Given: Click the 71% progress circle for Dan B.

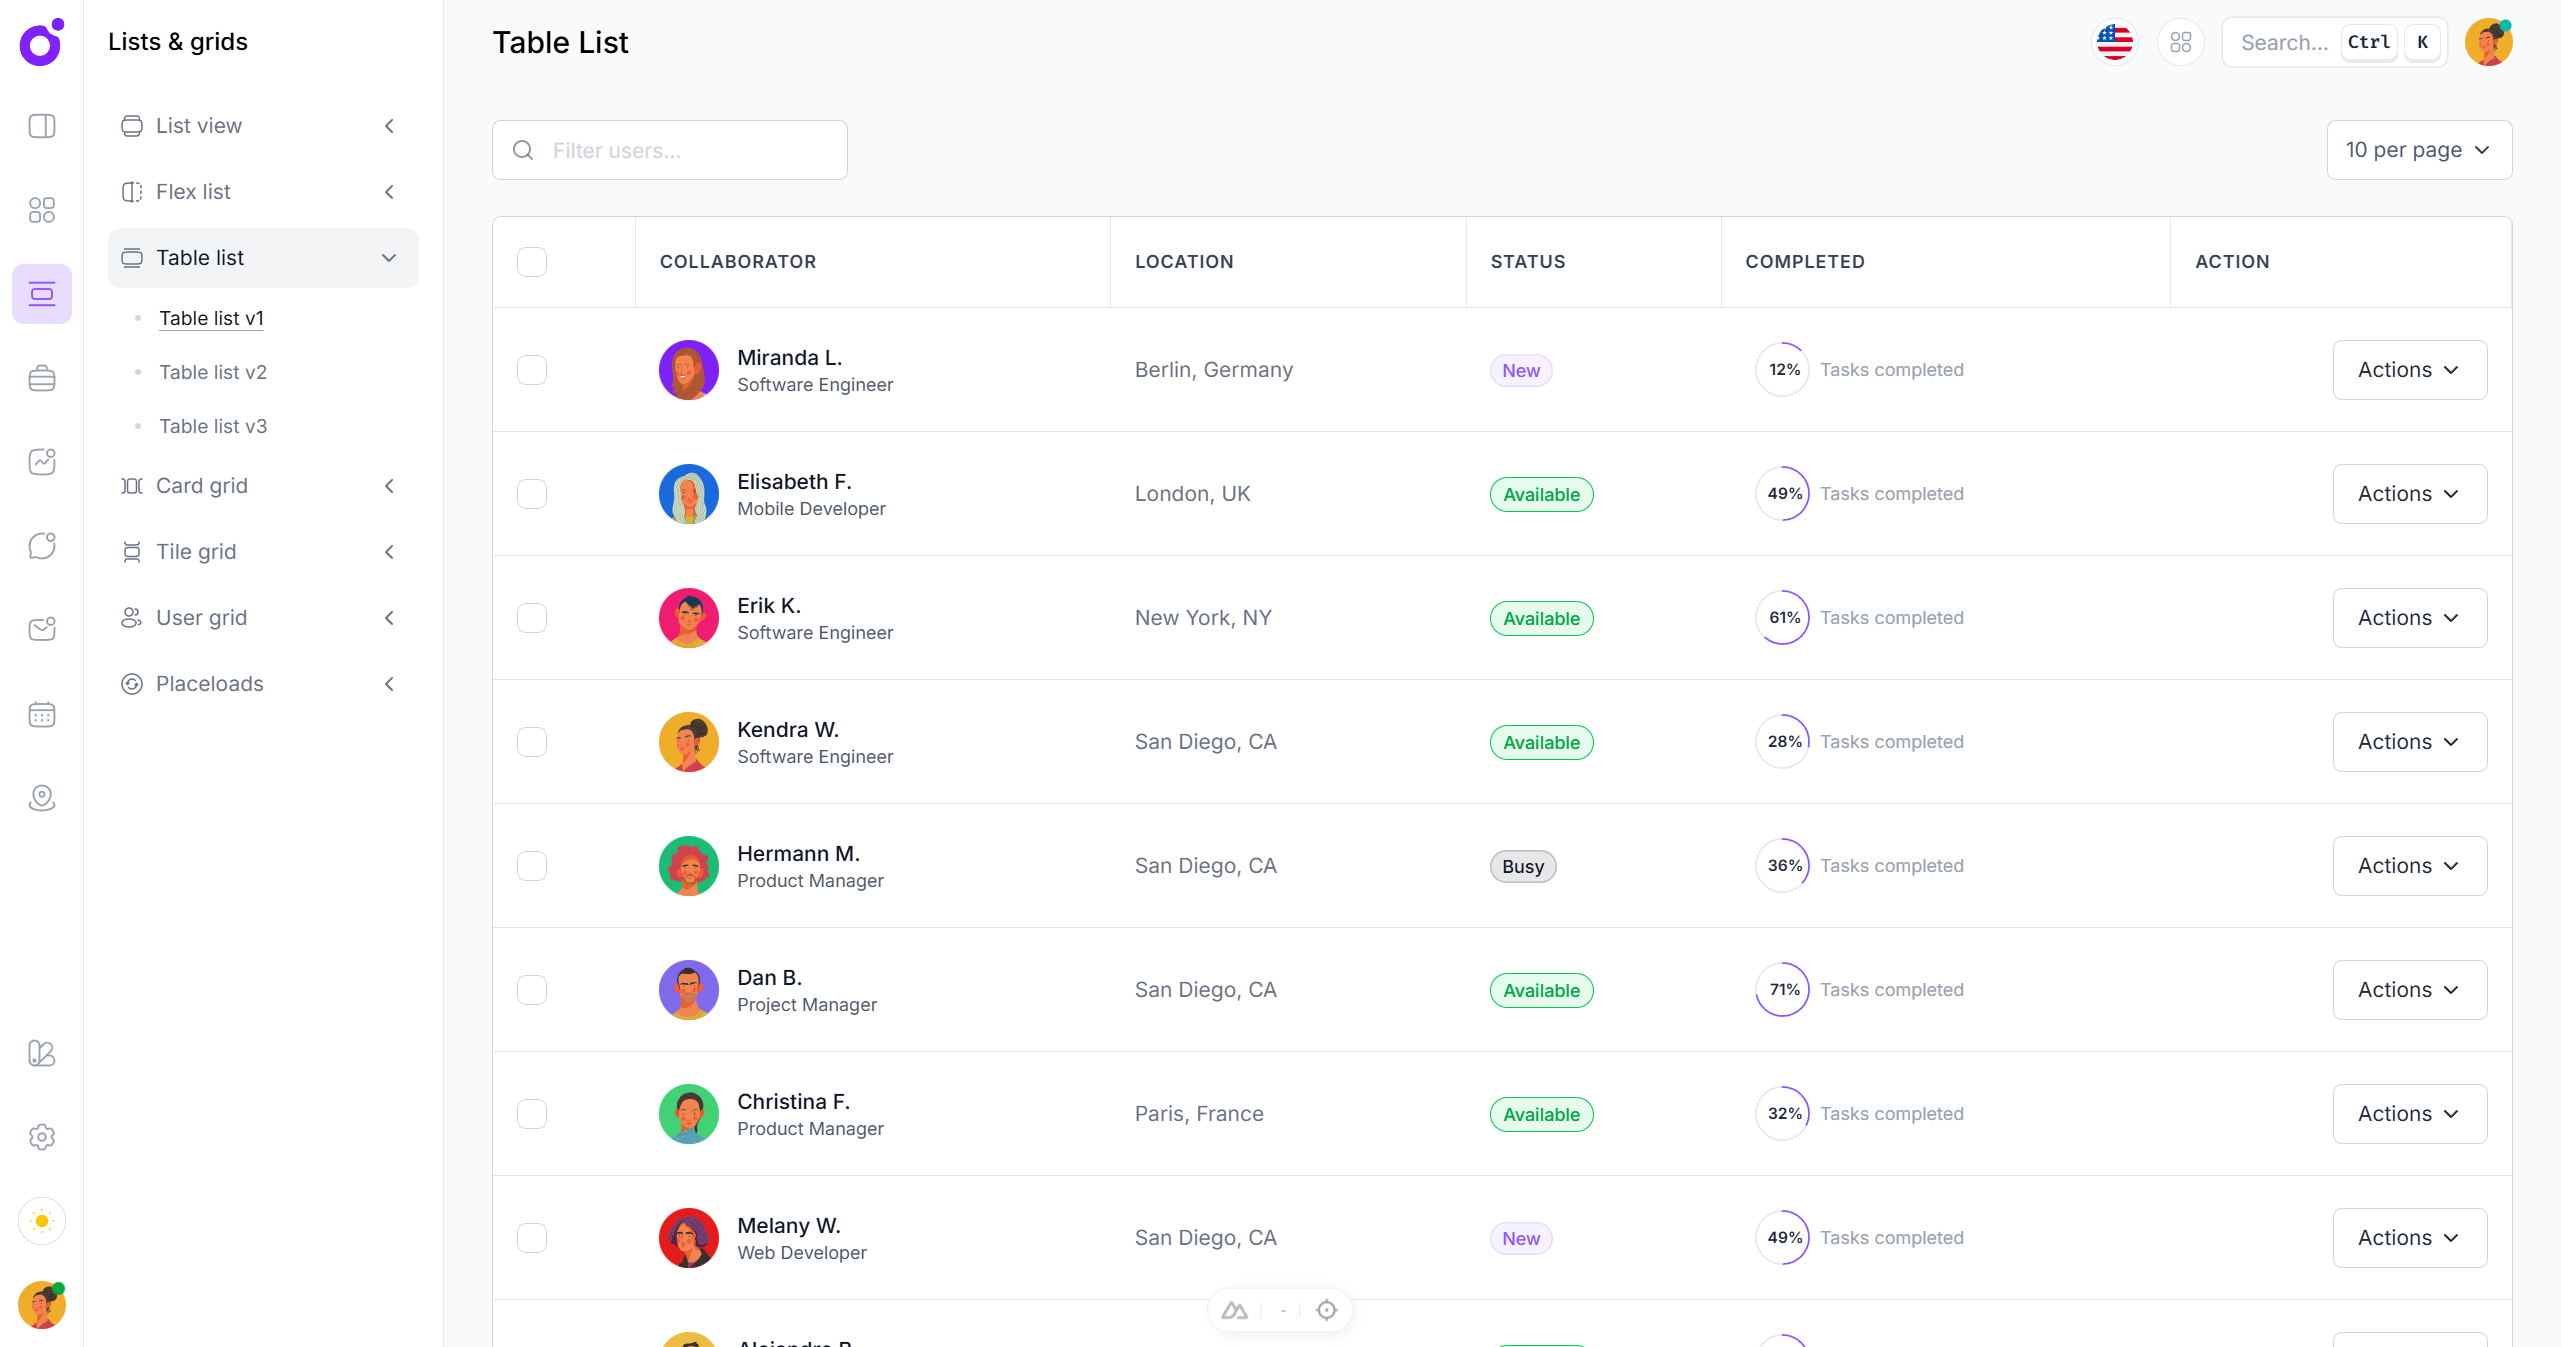Looking at the screenshot, I should [1783, 990].
